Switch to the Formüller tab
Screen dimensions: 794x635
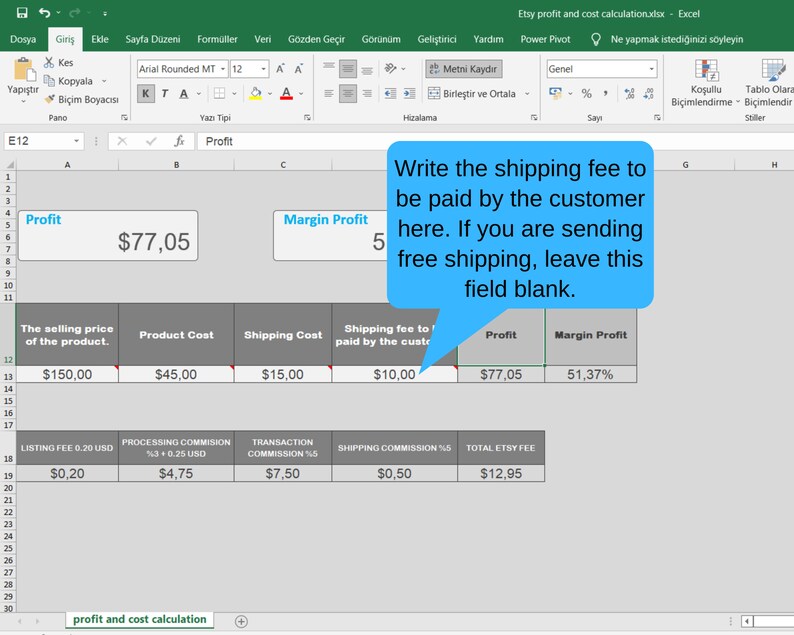pyautogui.click(x=217, y=39)
